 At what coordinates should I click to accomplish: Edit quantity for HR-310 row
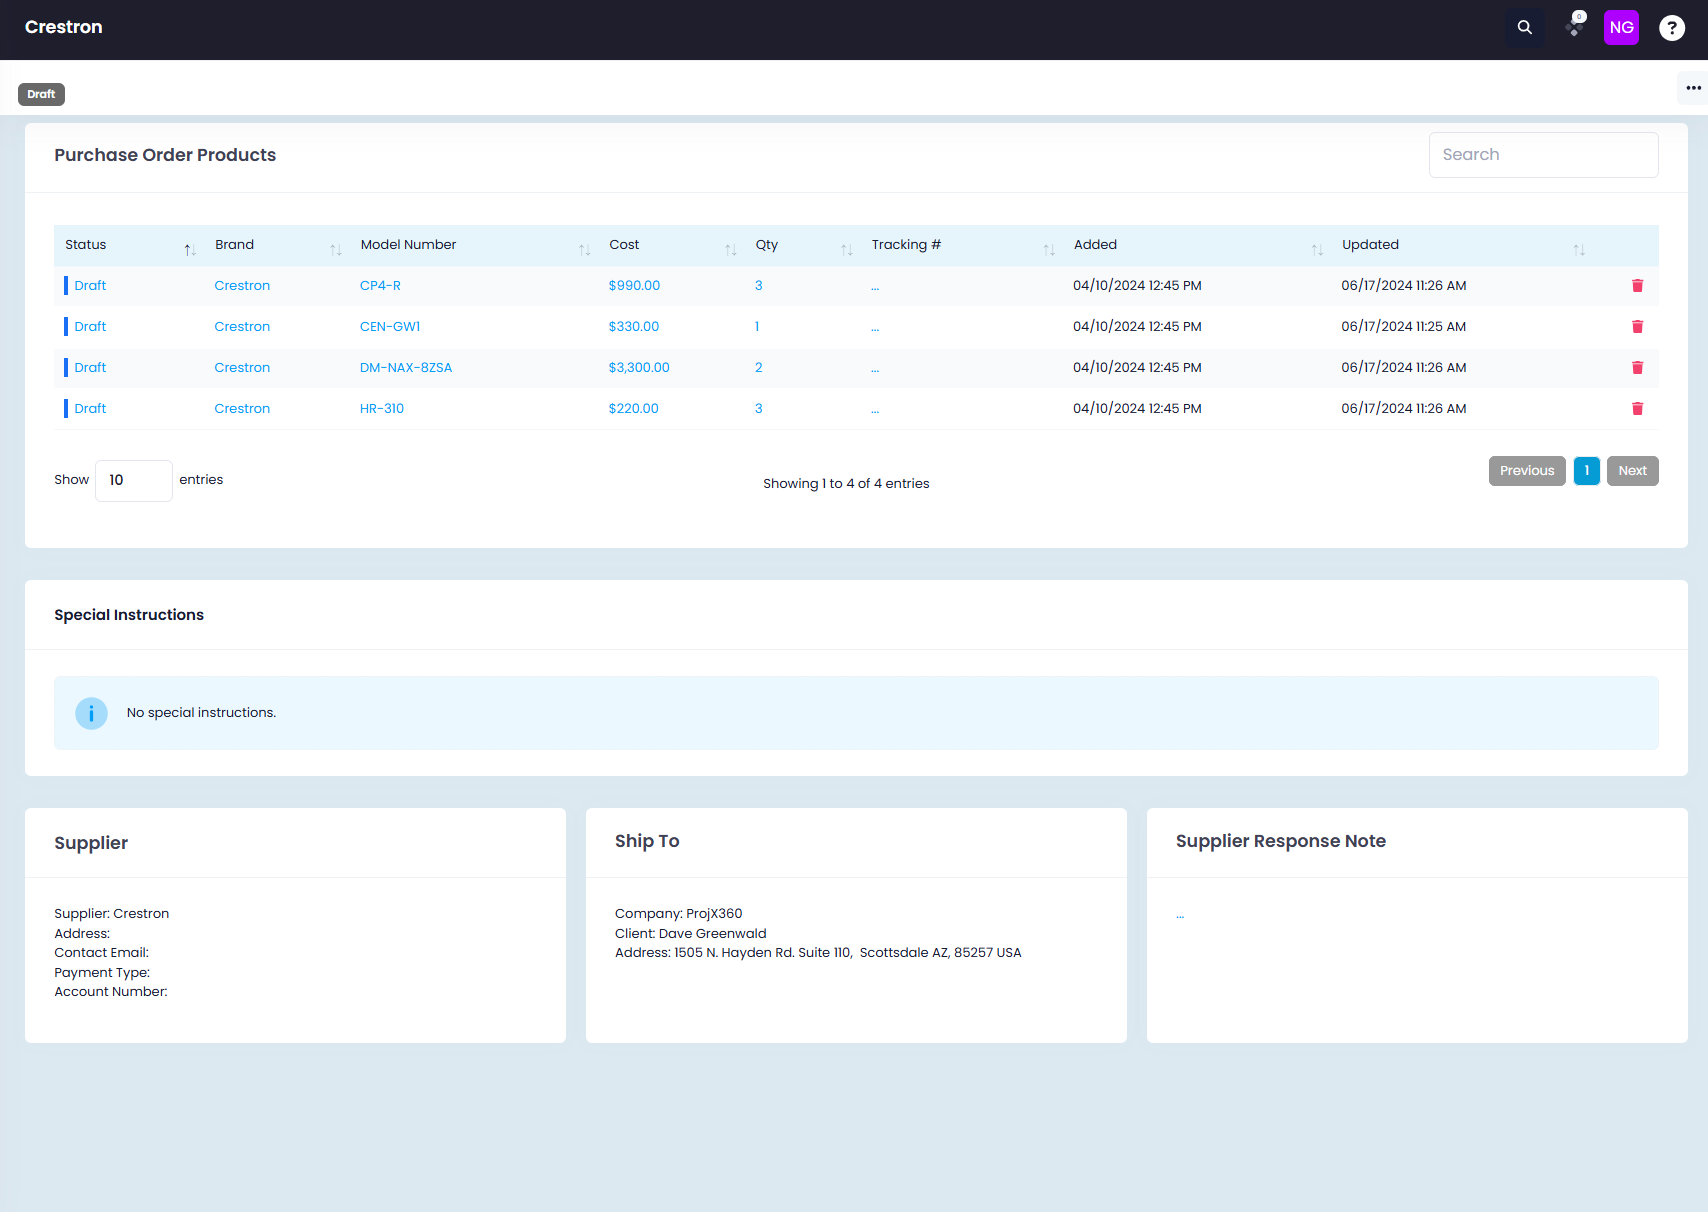pyautogui.click(x=759, y=409)
